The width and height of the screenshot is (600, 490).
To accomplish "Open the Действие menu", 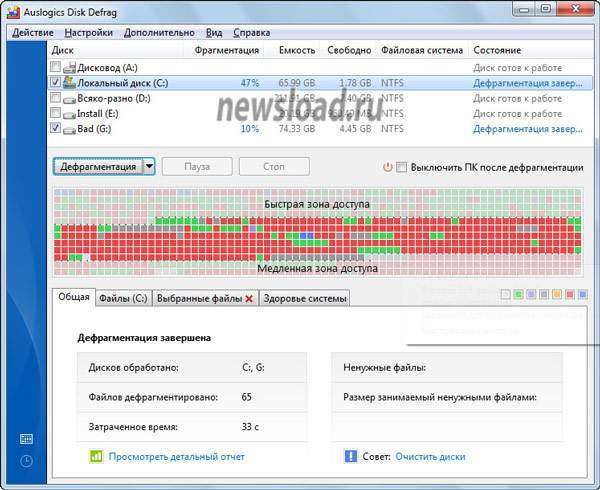I will (x=33, y=33).
